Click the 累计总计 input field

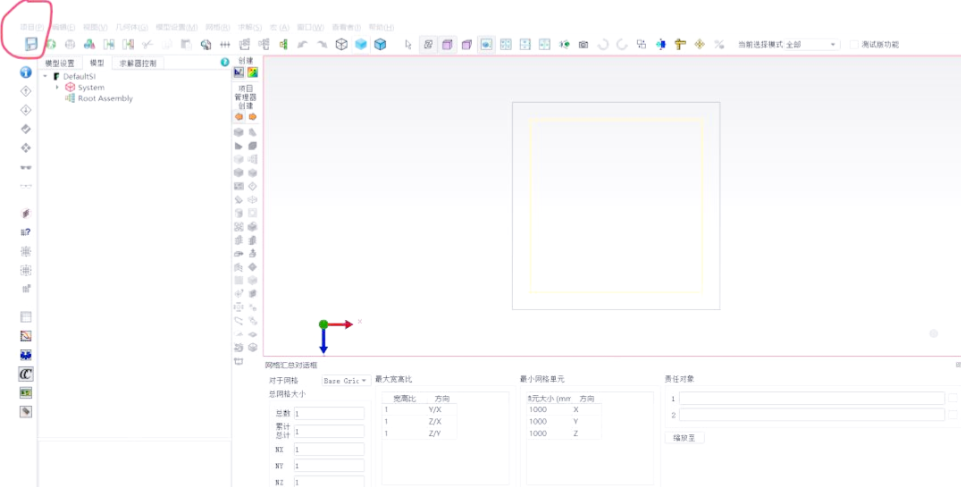(x=329, y=431)
